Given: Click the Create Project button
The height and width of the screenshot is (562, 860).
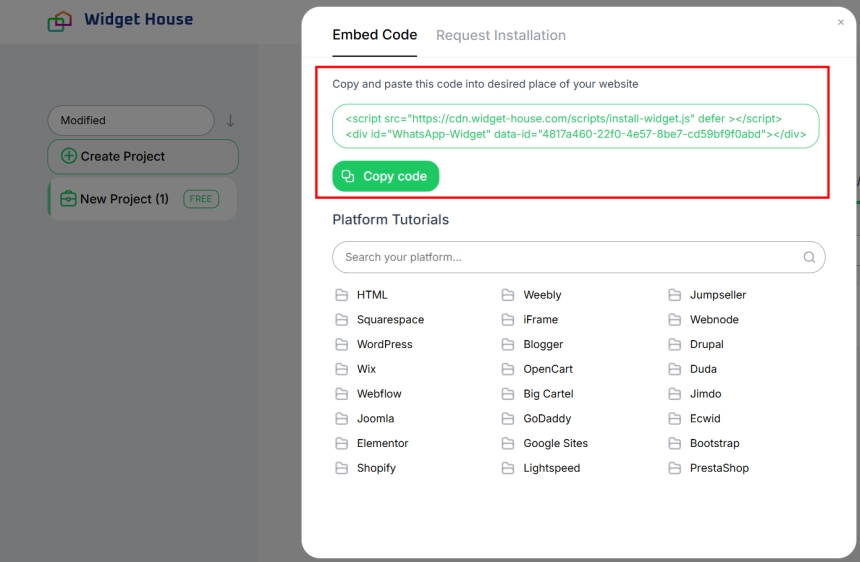Looking at the screenshot, I should tap(143, 157).
